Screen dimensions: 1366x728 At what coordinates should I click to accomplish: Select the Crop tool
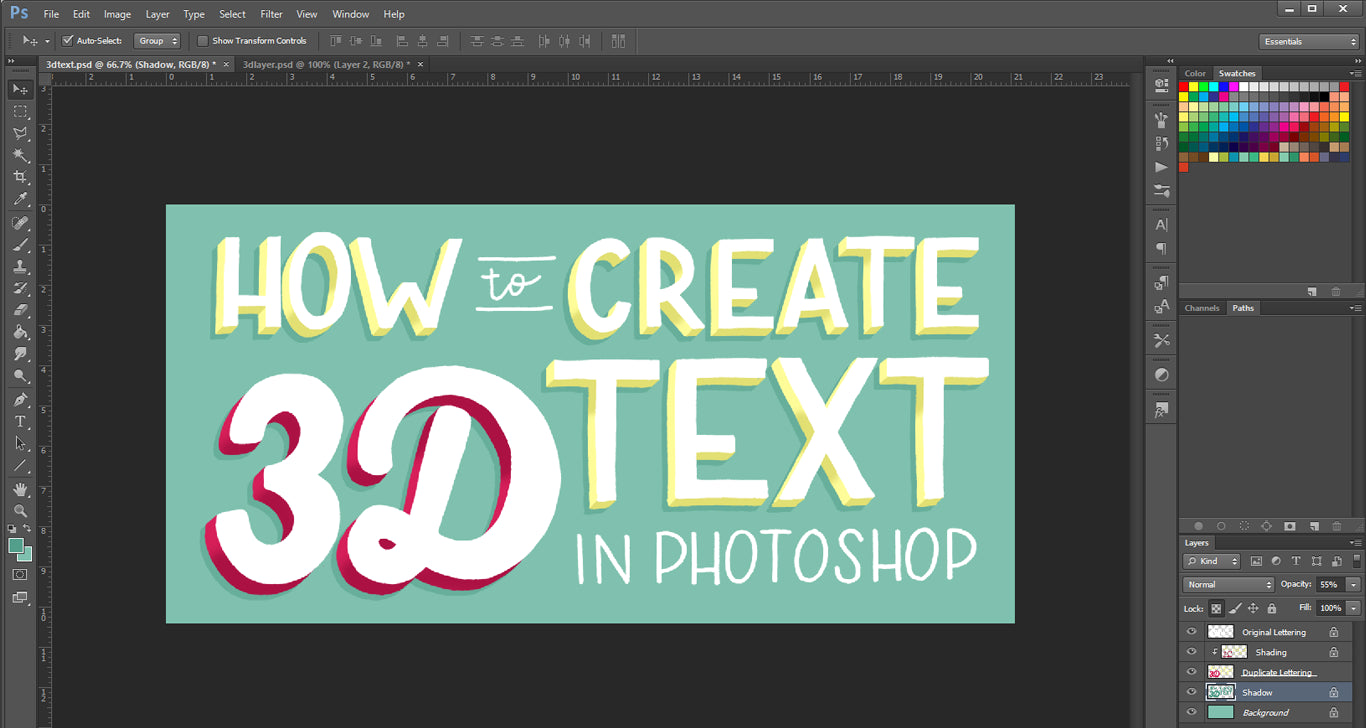click(20, 177)
